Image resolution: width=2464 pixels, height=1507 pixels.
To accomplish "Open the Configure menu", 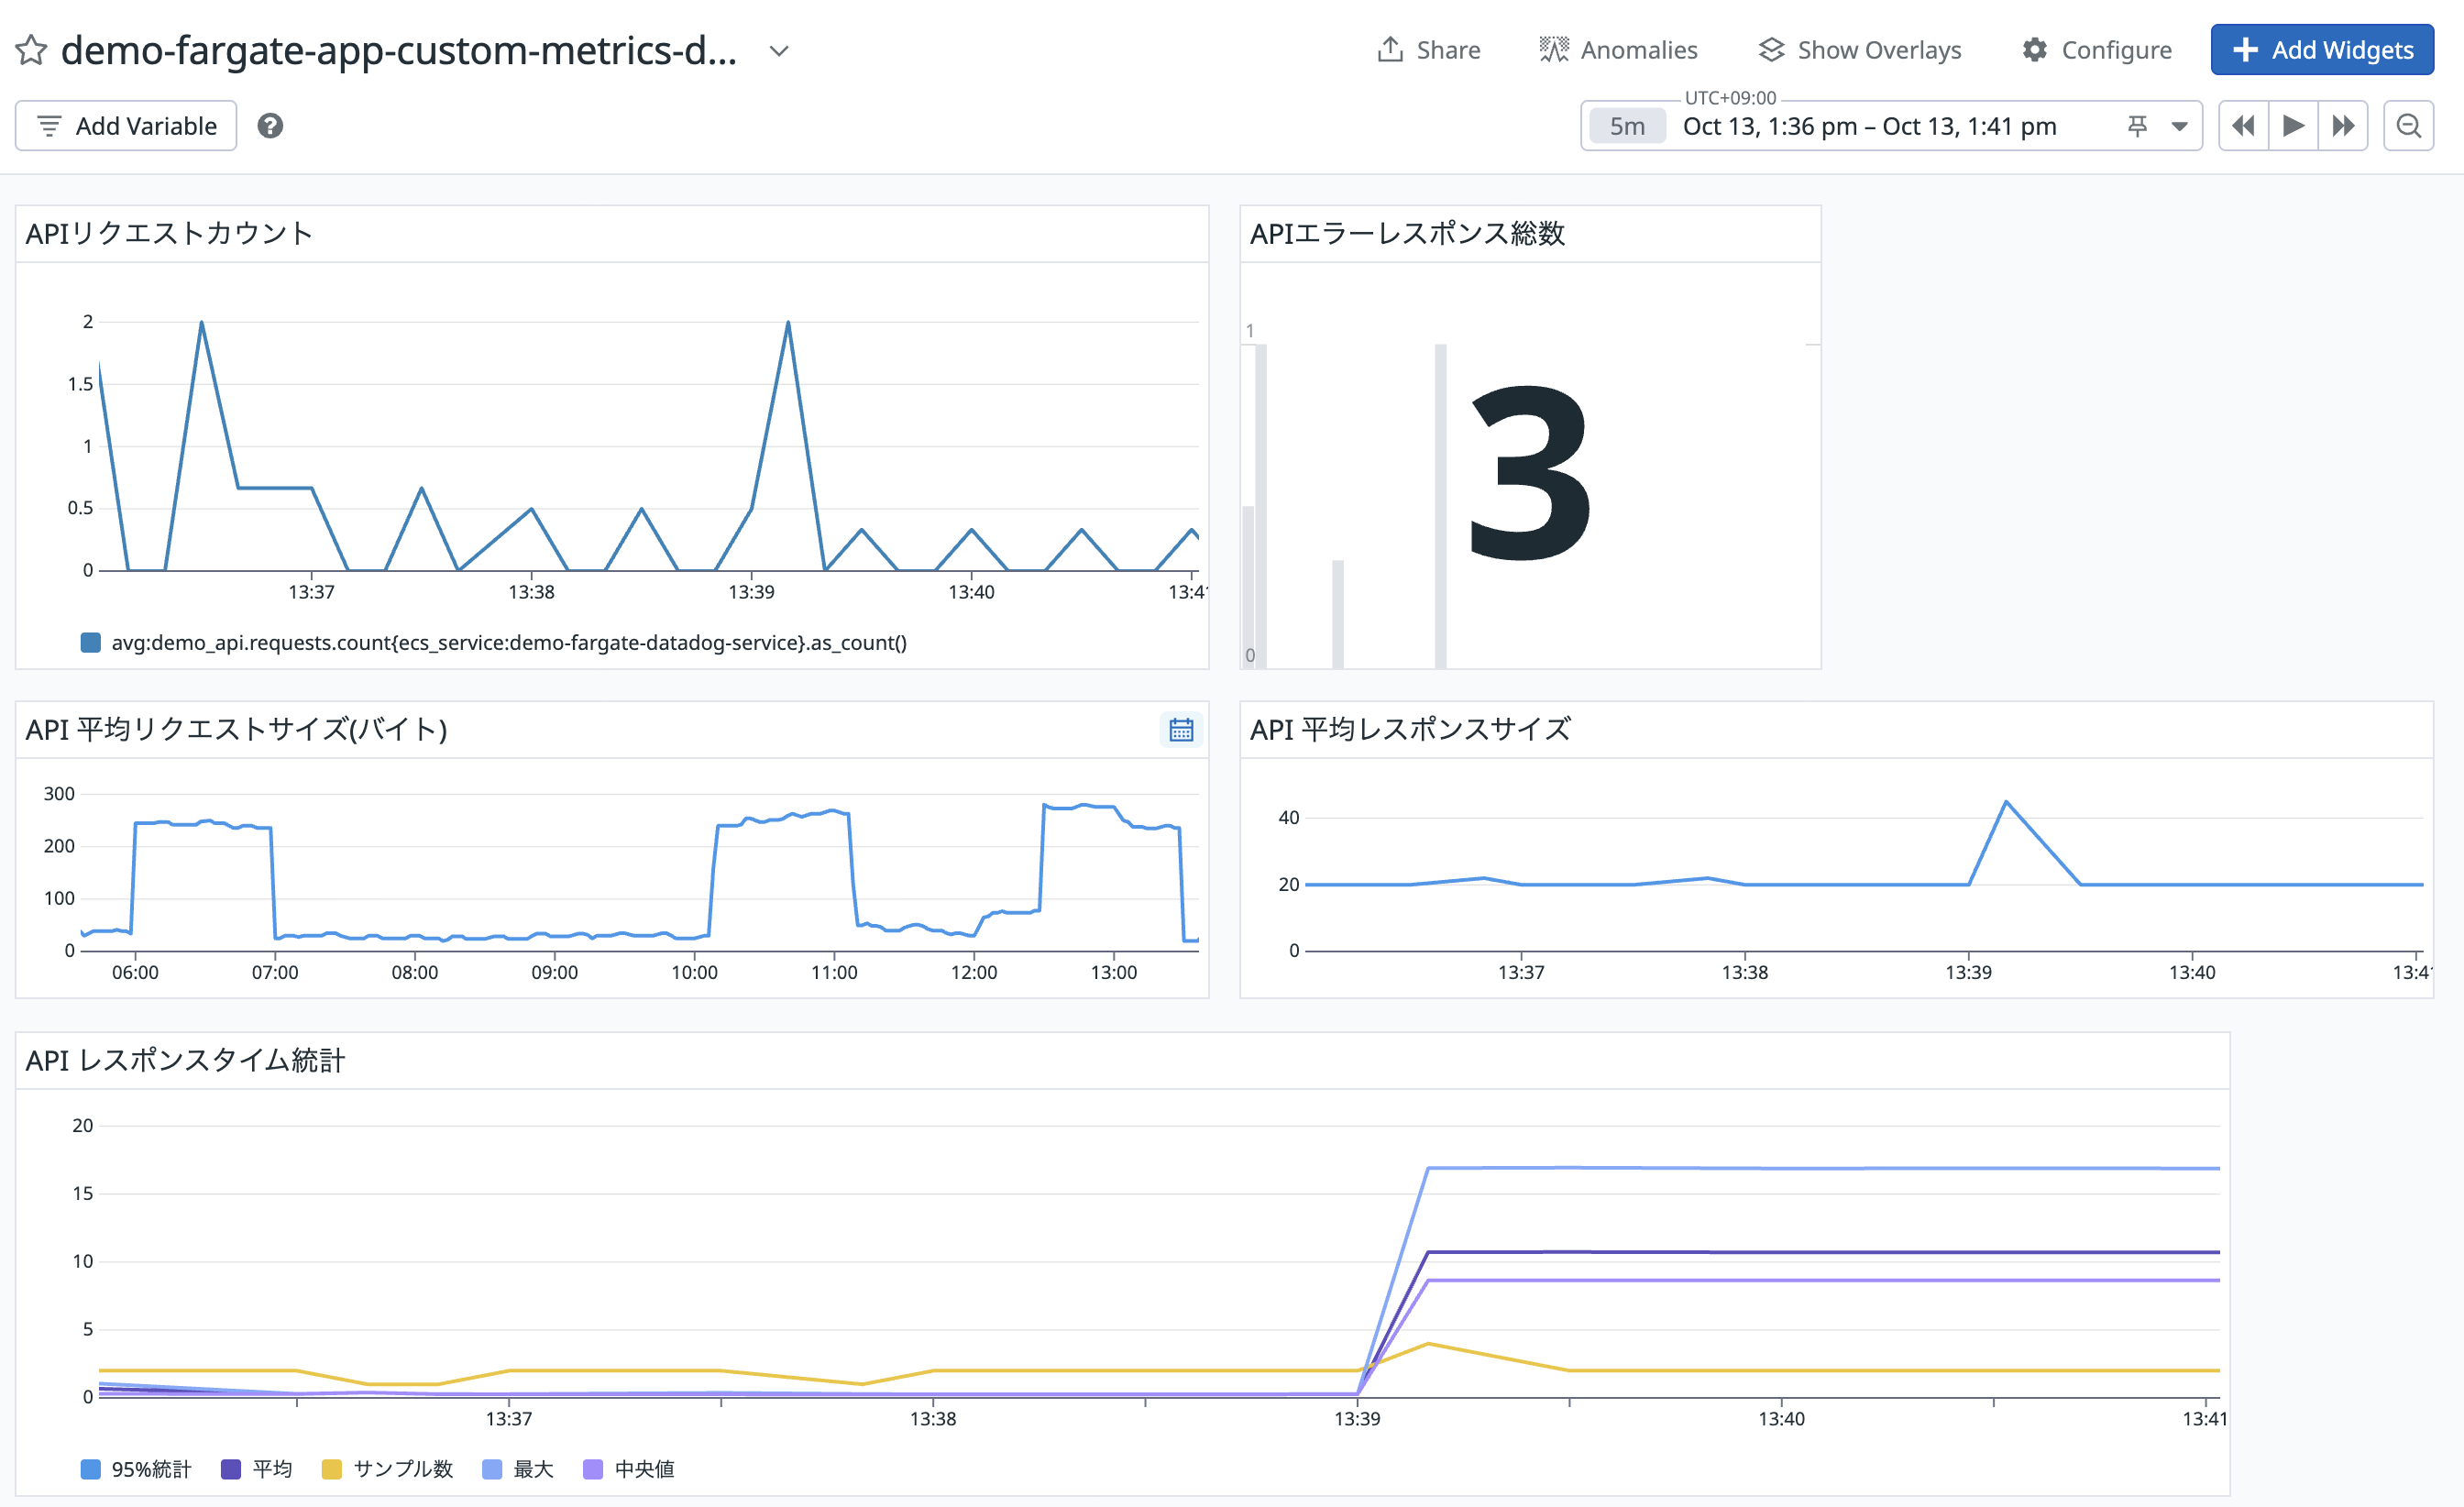I will pyautogui.click(x=2097, y=50).
